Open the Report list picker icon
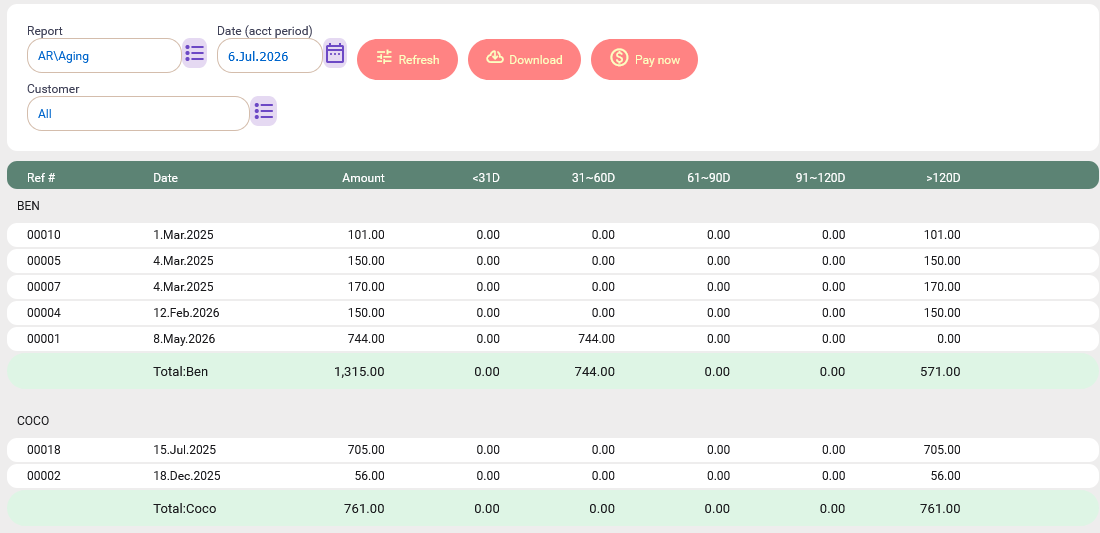This screenshot has width=1100, height=533. (194, 53)
